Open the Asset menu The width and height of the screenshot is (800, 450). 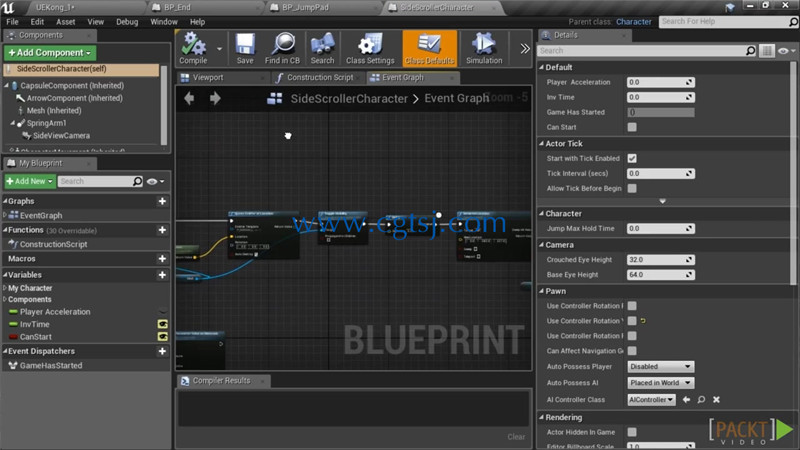(x=65, y=22)
